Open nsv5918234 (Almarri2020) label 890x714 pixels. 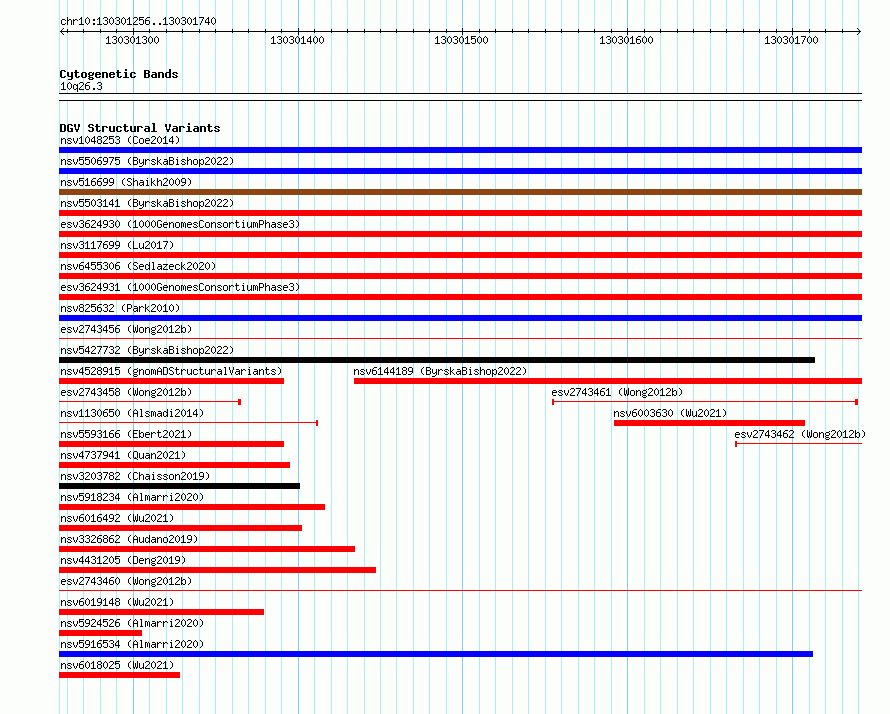tap(132, 497)
